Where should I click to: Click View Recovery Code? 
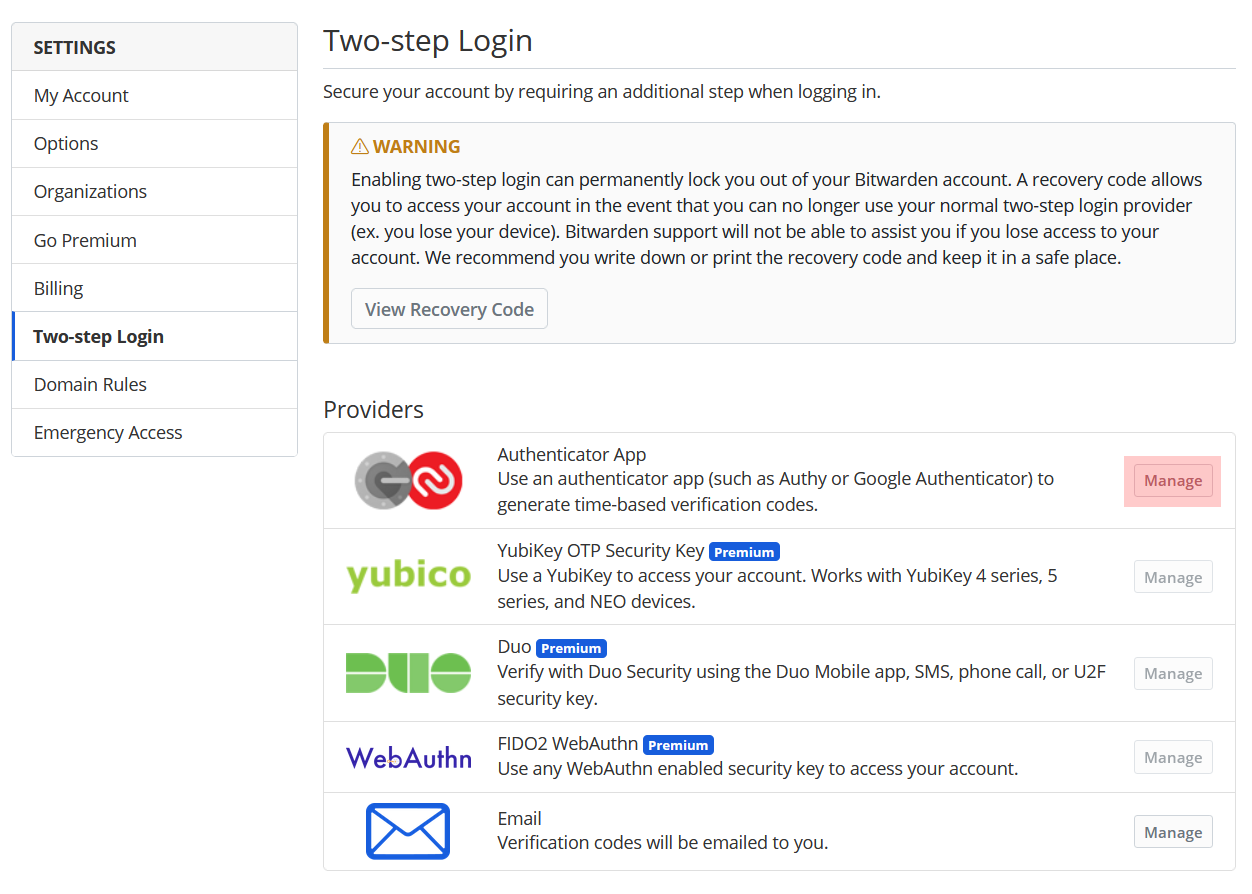click(x=449, y=308)
